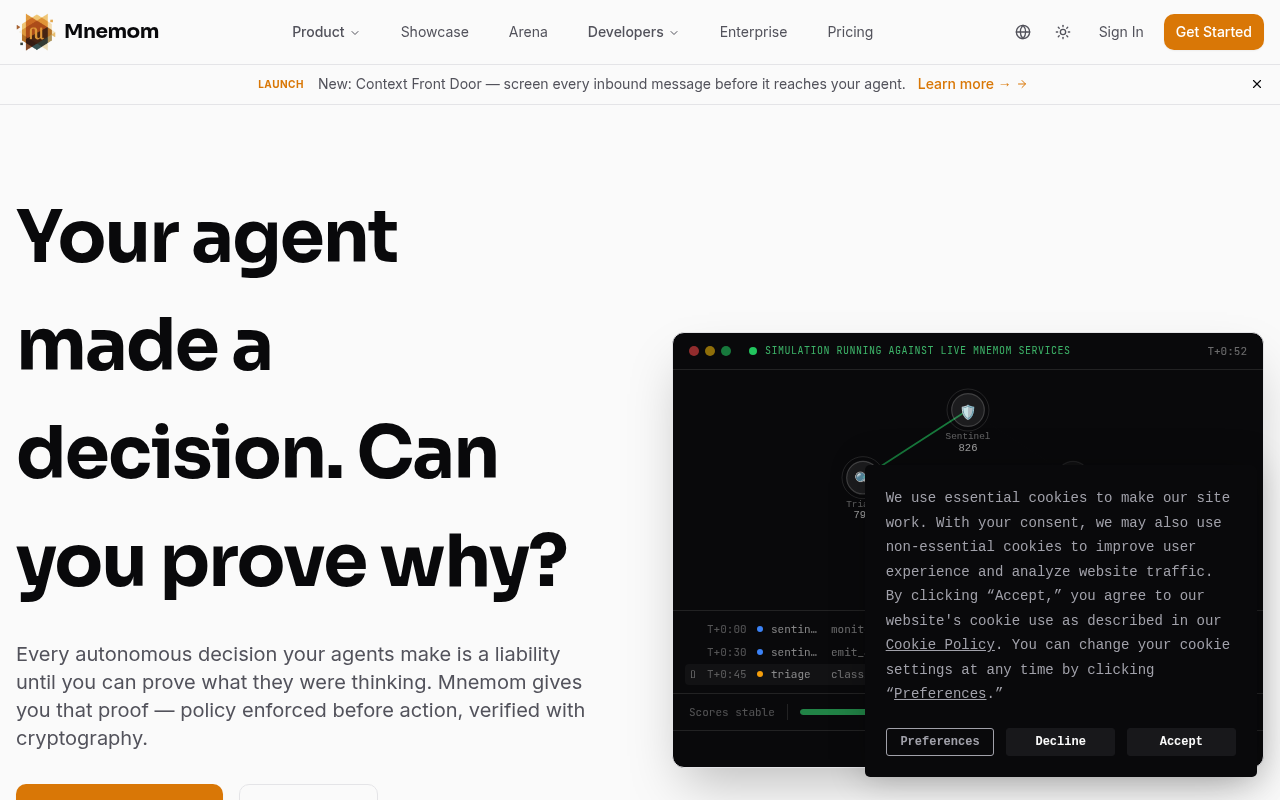Viewport: 1280px width, 800px height.
Task: Click the green window dot beside the yellow one
Action: pyautogui.click(x=726, y=351)
